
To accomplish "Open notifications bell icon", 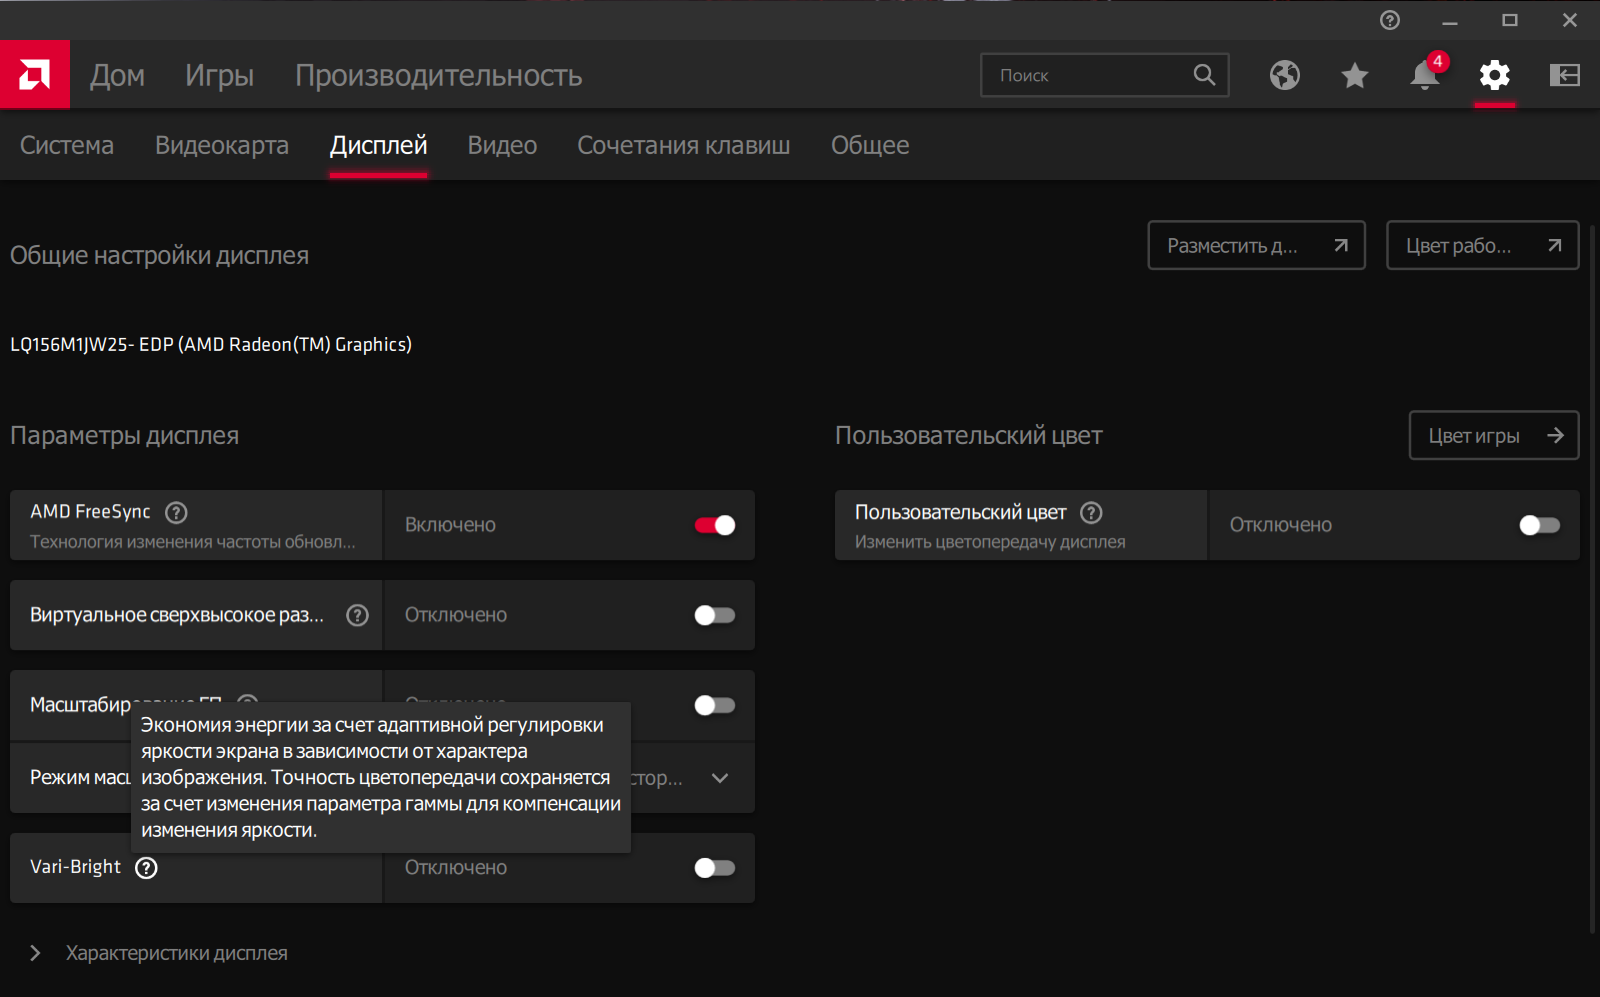I will click(1424, 75).
